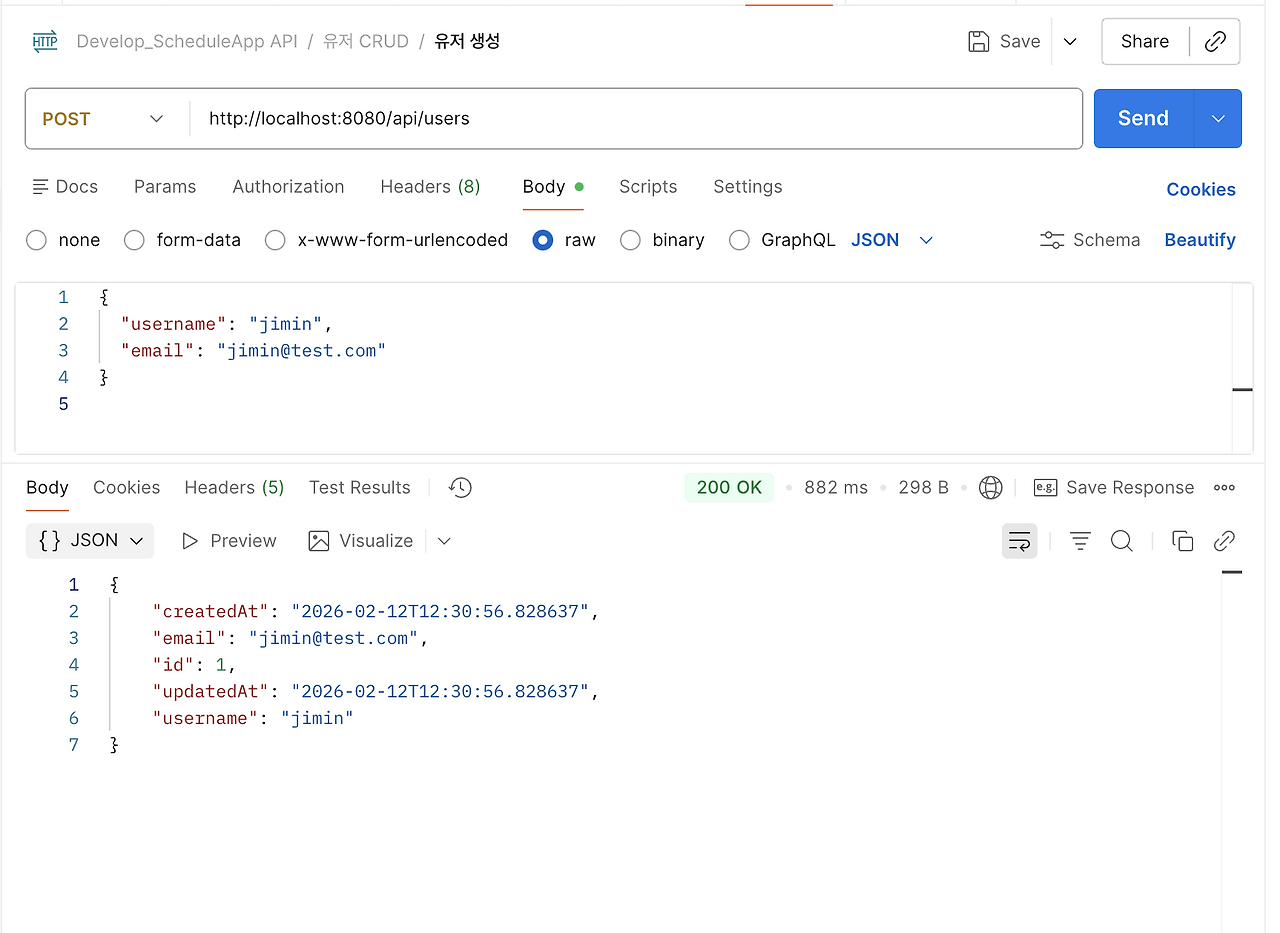
Task: Click the filter response icon
Action: click(1080, 541)
